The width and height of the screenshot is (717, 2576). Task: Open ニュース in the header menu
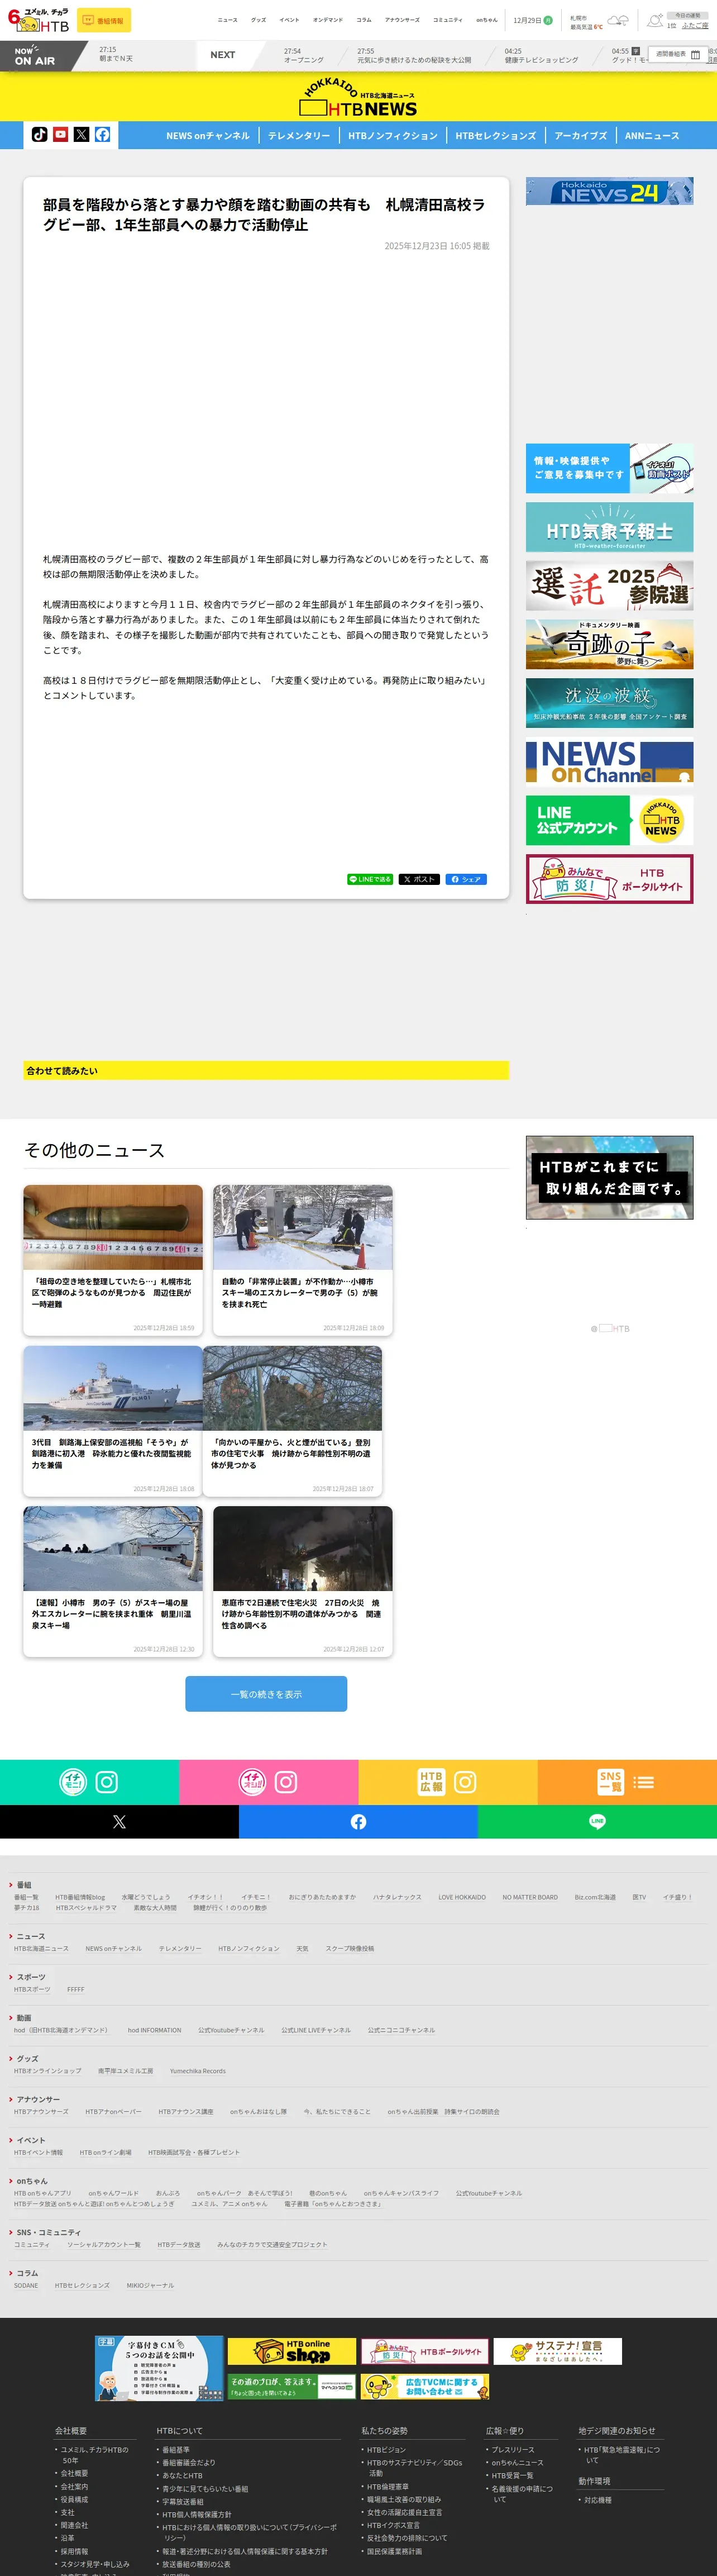(x=228, y=20)
